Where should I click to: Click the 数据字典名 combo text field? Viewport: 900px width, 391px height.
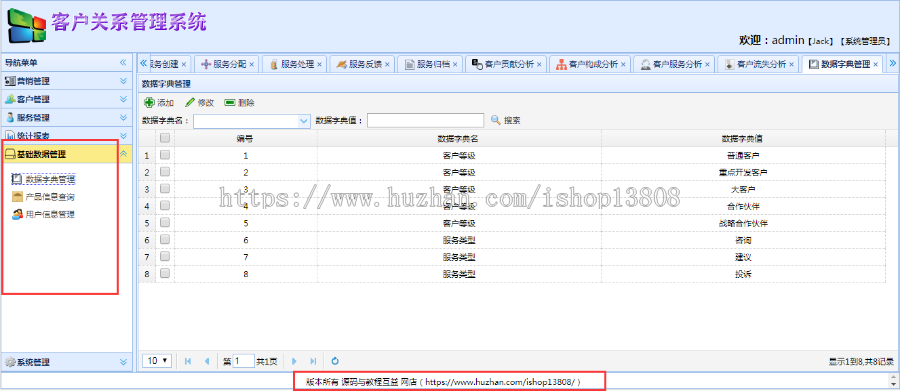click(246, 121)
